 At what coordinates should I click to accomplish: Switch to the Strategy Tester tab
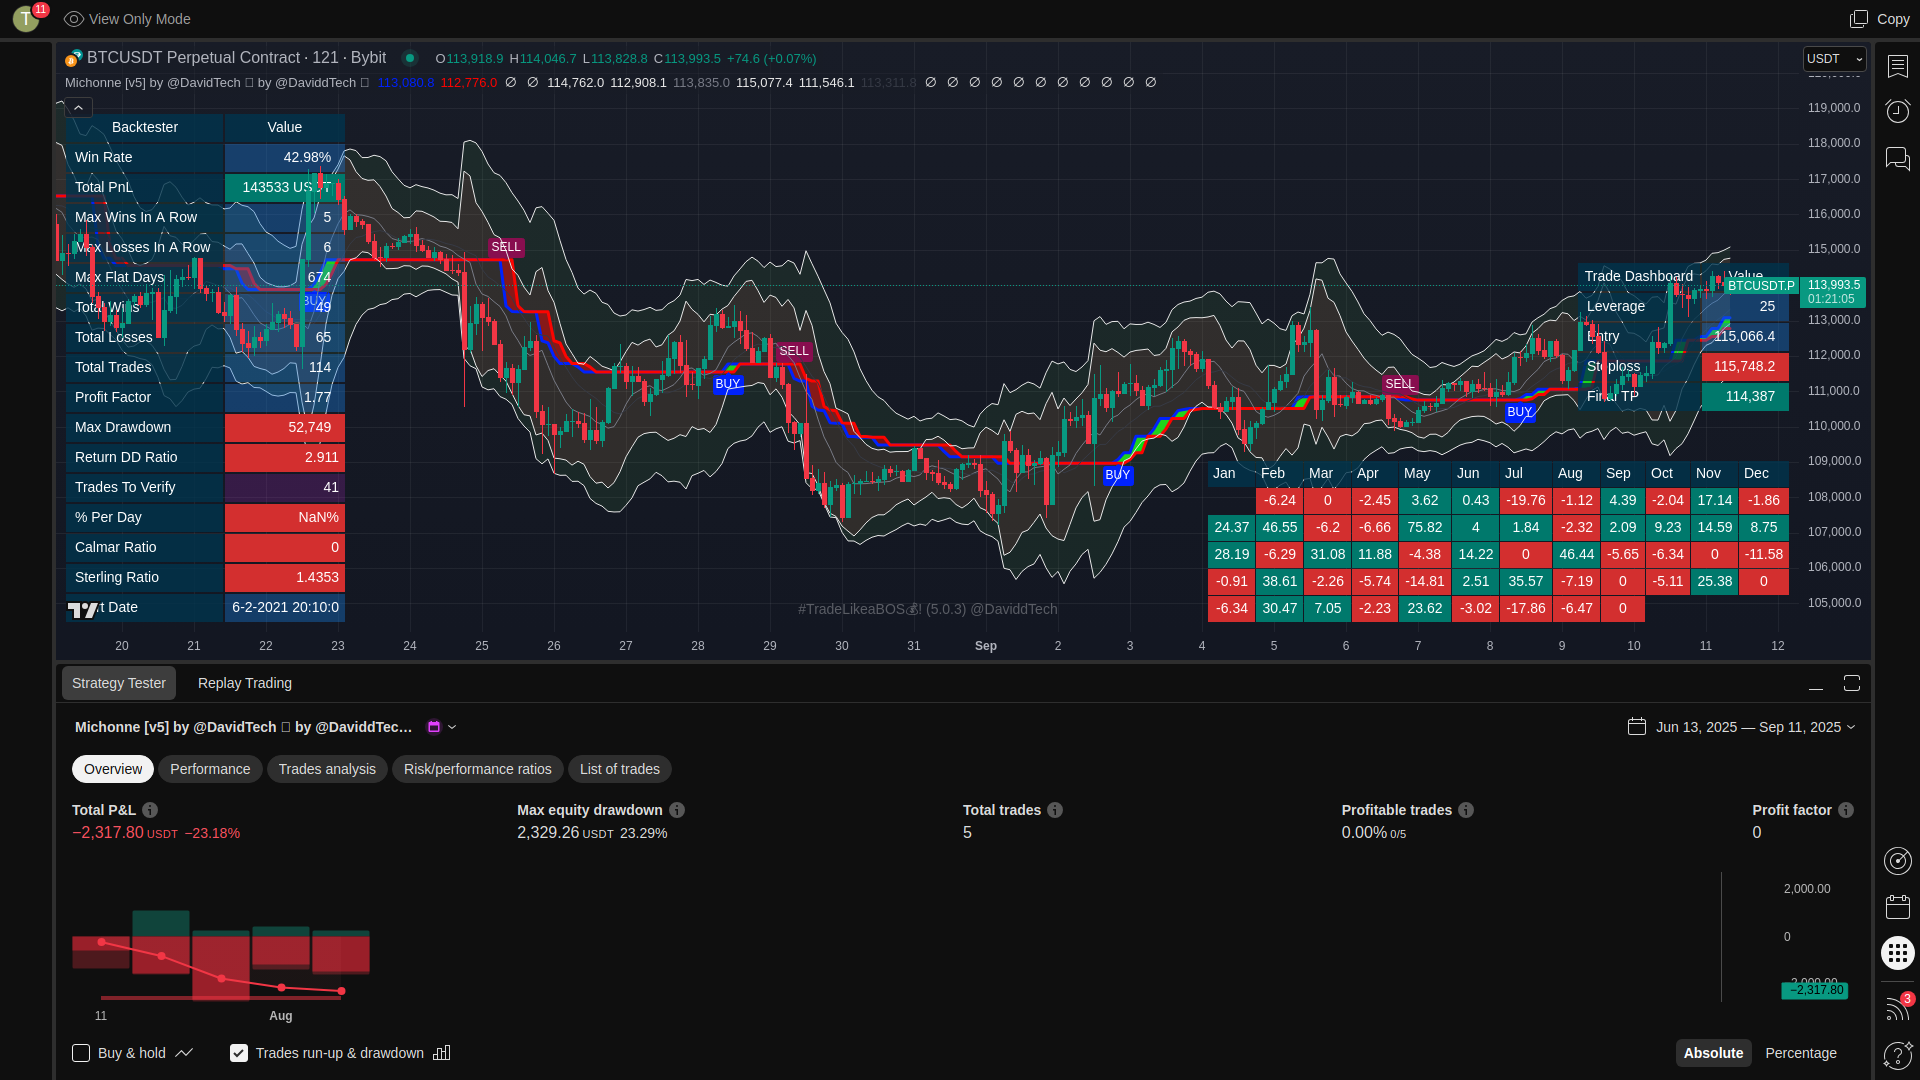click(119, 683)
